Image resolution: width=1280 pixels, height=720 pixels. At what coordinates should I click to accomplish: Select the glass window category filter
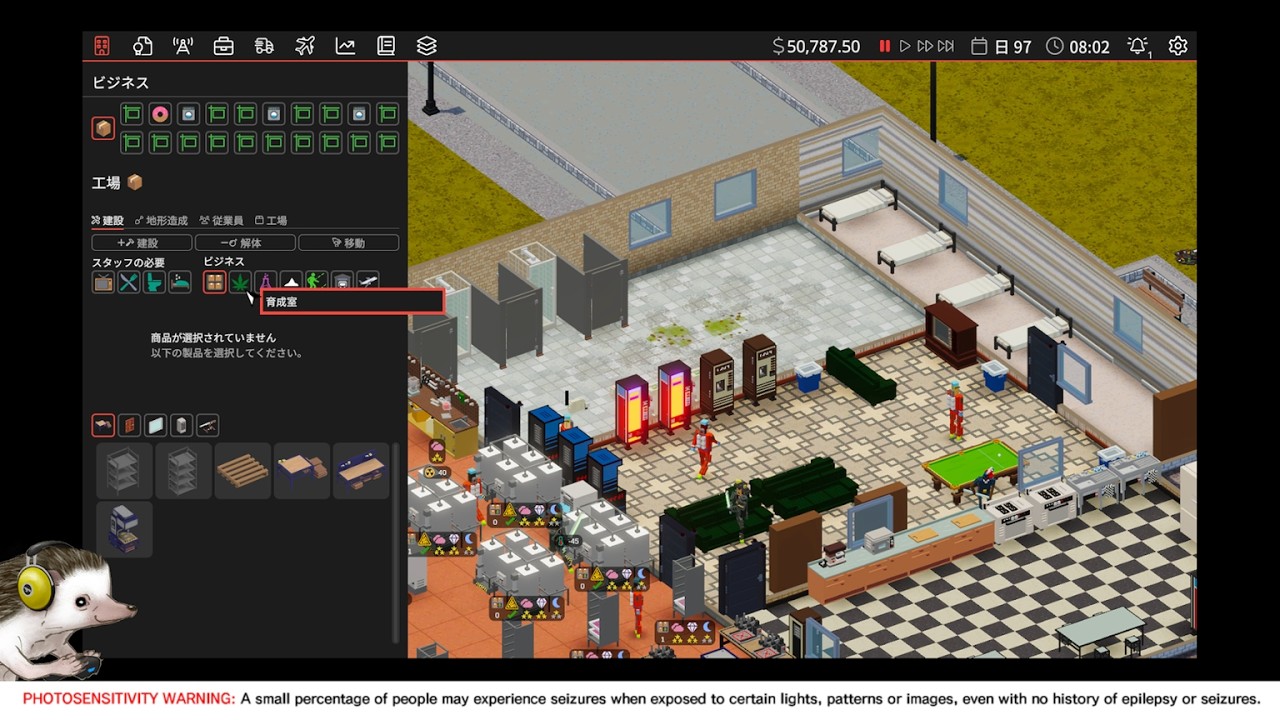(155, 426)
